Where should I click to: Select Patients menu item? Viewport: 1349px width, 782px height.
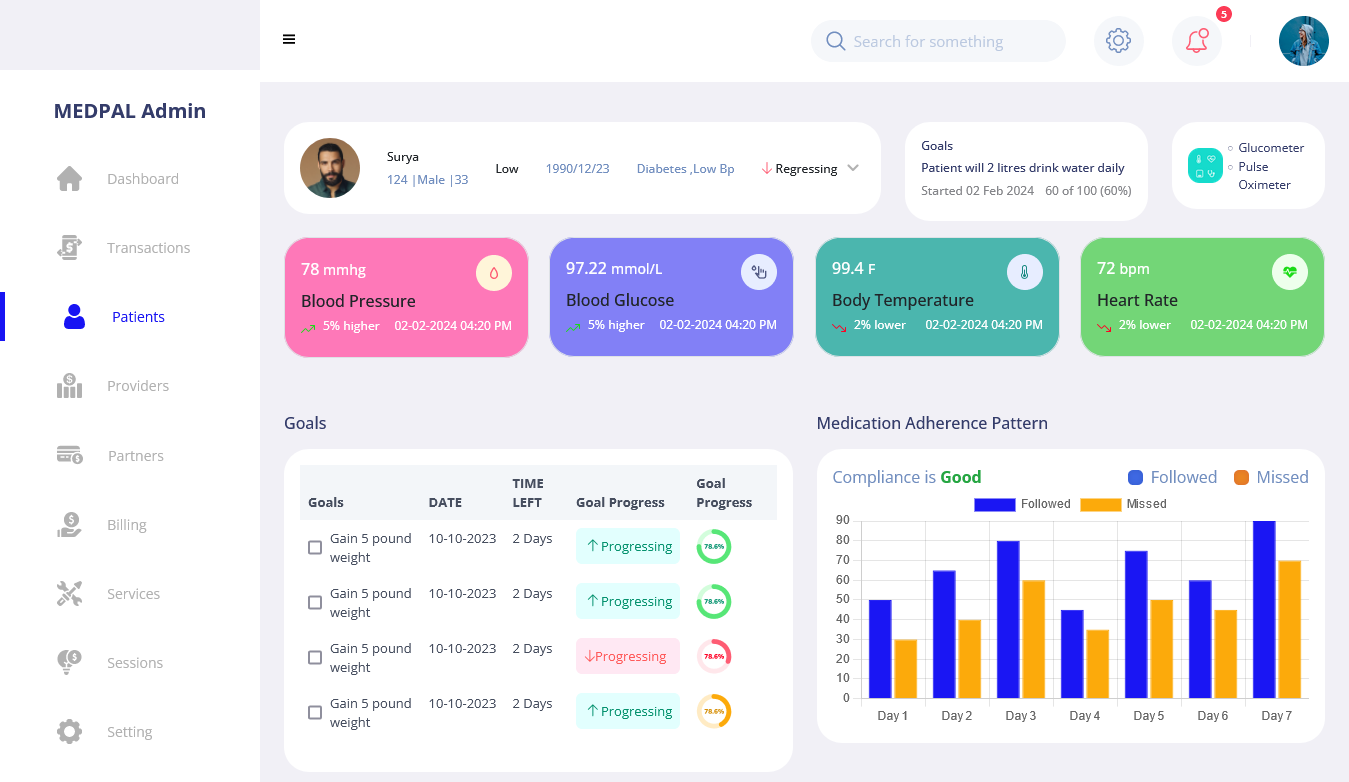[x=138, y=317]
